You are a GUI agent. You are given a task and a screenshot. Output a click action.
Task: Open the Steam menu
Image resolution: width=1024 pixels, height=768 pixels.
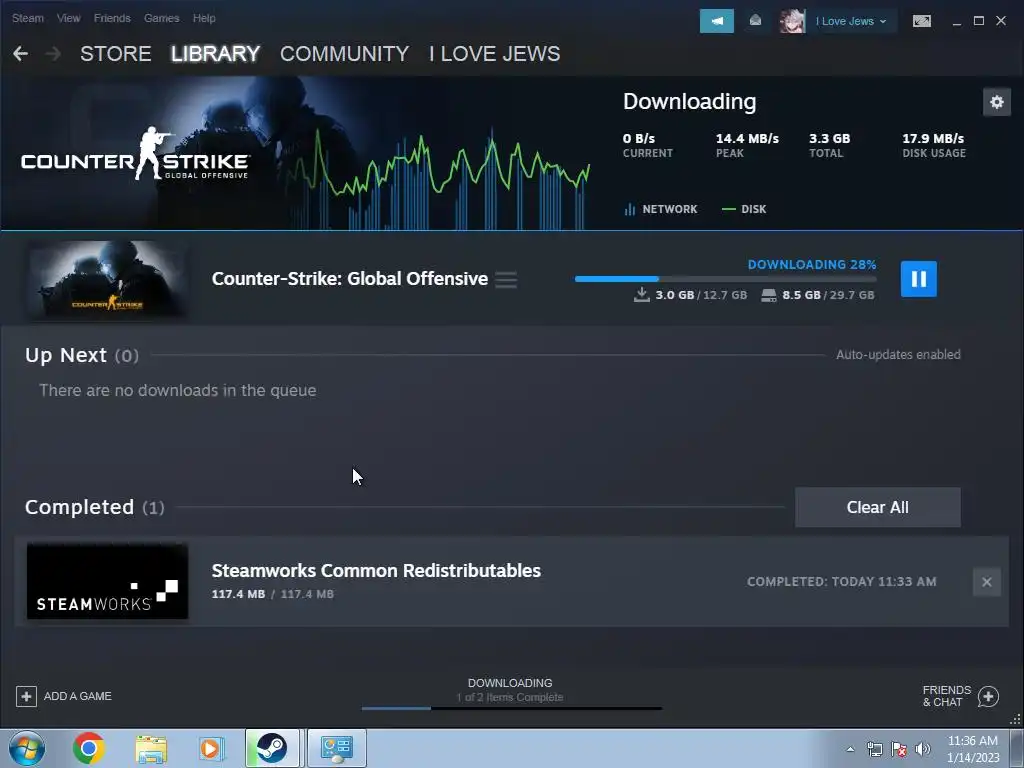27,18
